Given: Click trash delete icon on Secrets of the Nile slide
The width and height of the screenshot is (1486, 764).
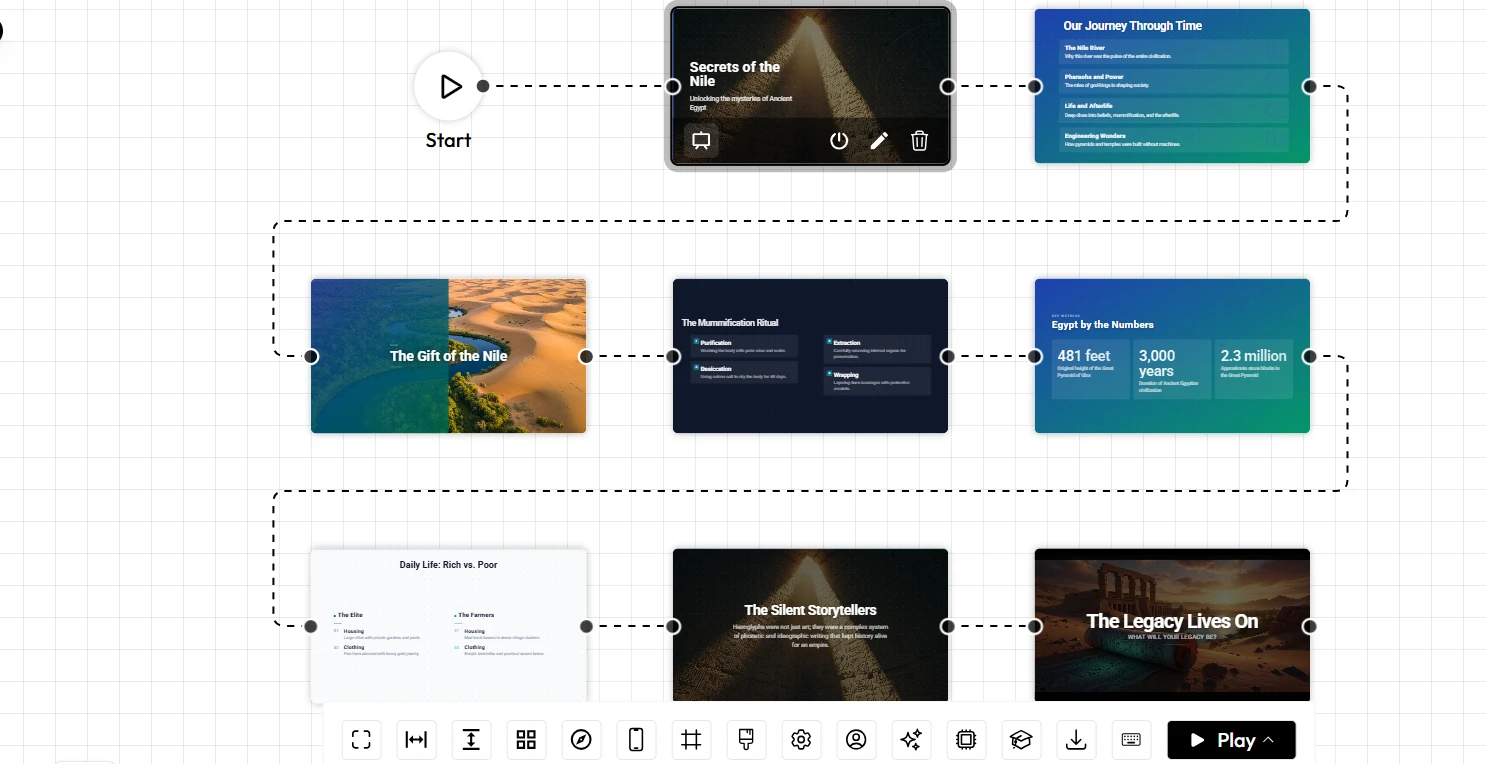Looking at the screenshot, I should (x=920, y=141).
